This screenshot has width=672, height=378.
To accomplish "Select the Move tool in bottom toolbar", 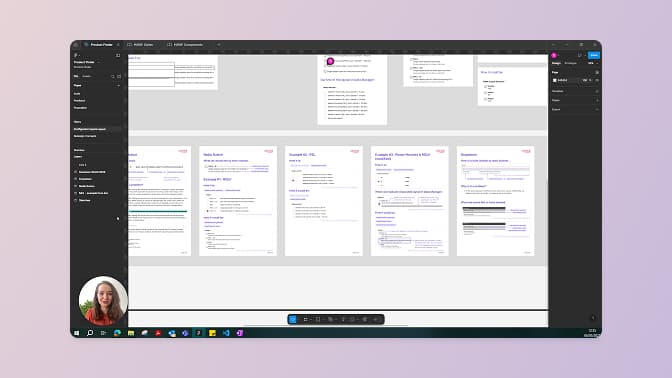I will 293,319.
